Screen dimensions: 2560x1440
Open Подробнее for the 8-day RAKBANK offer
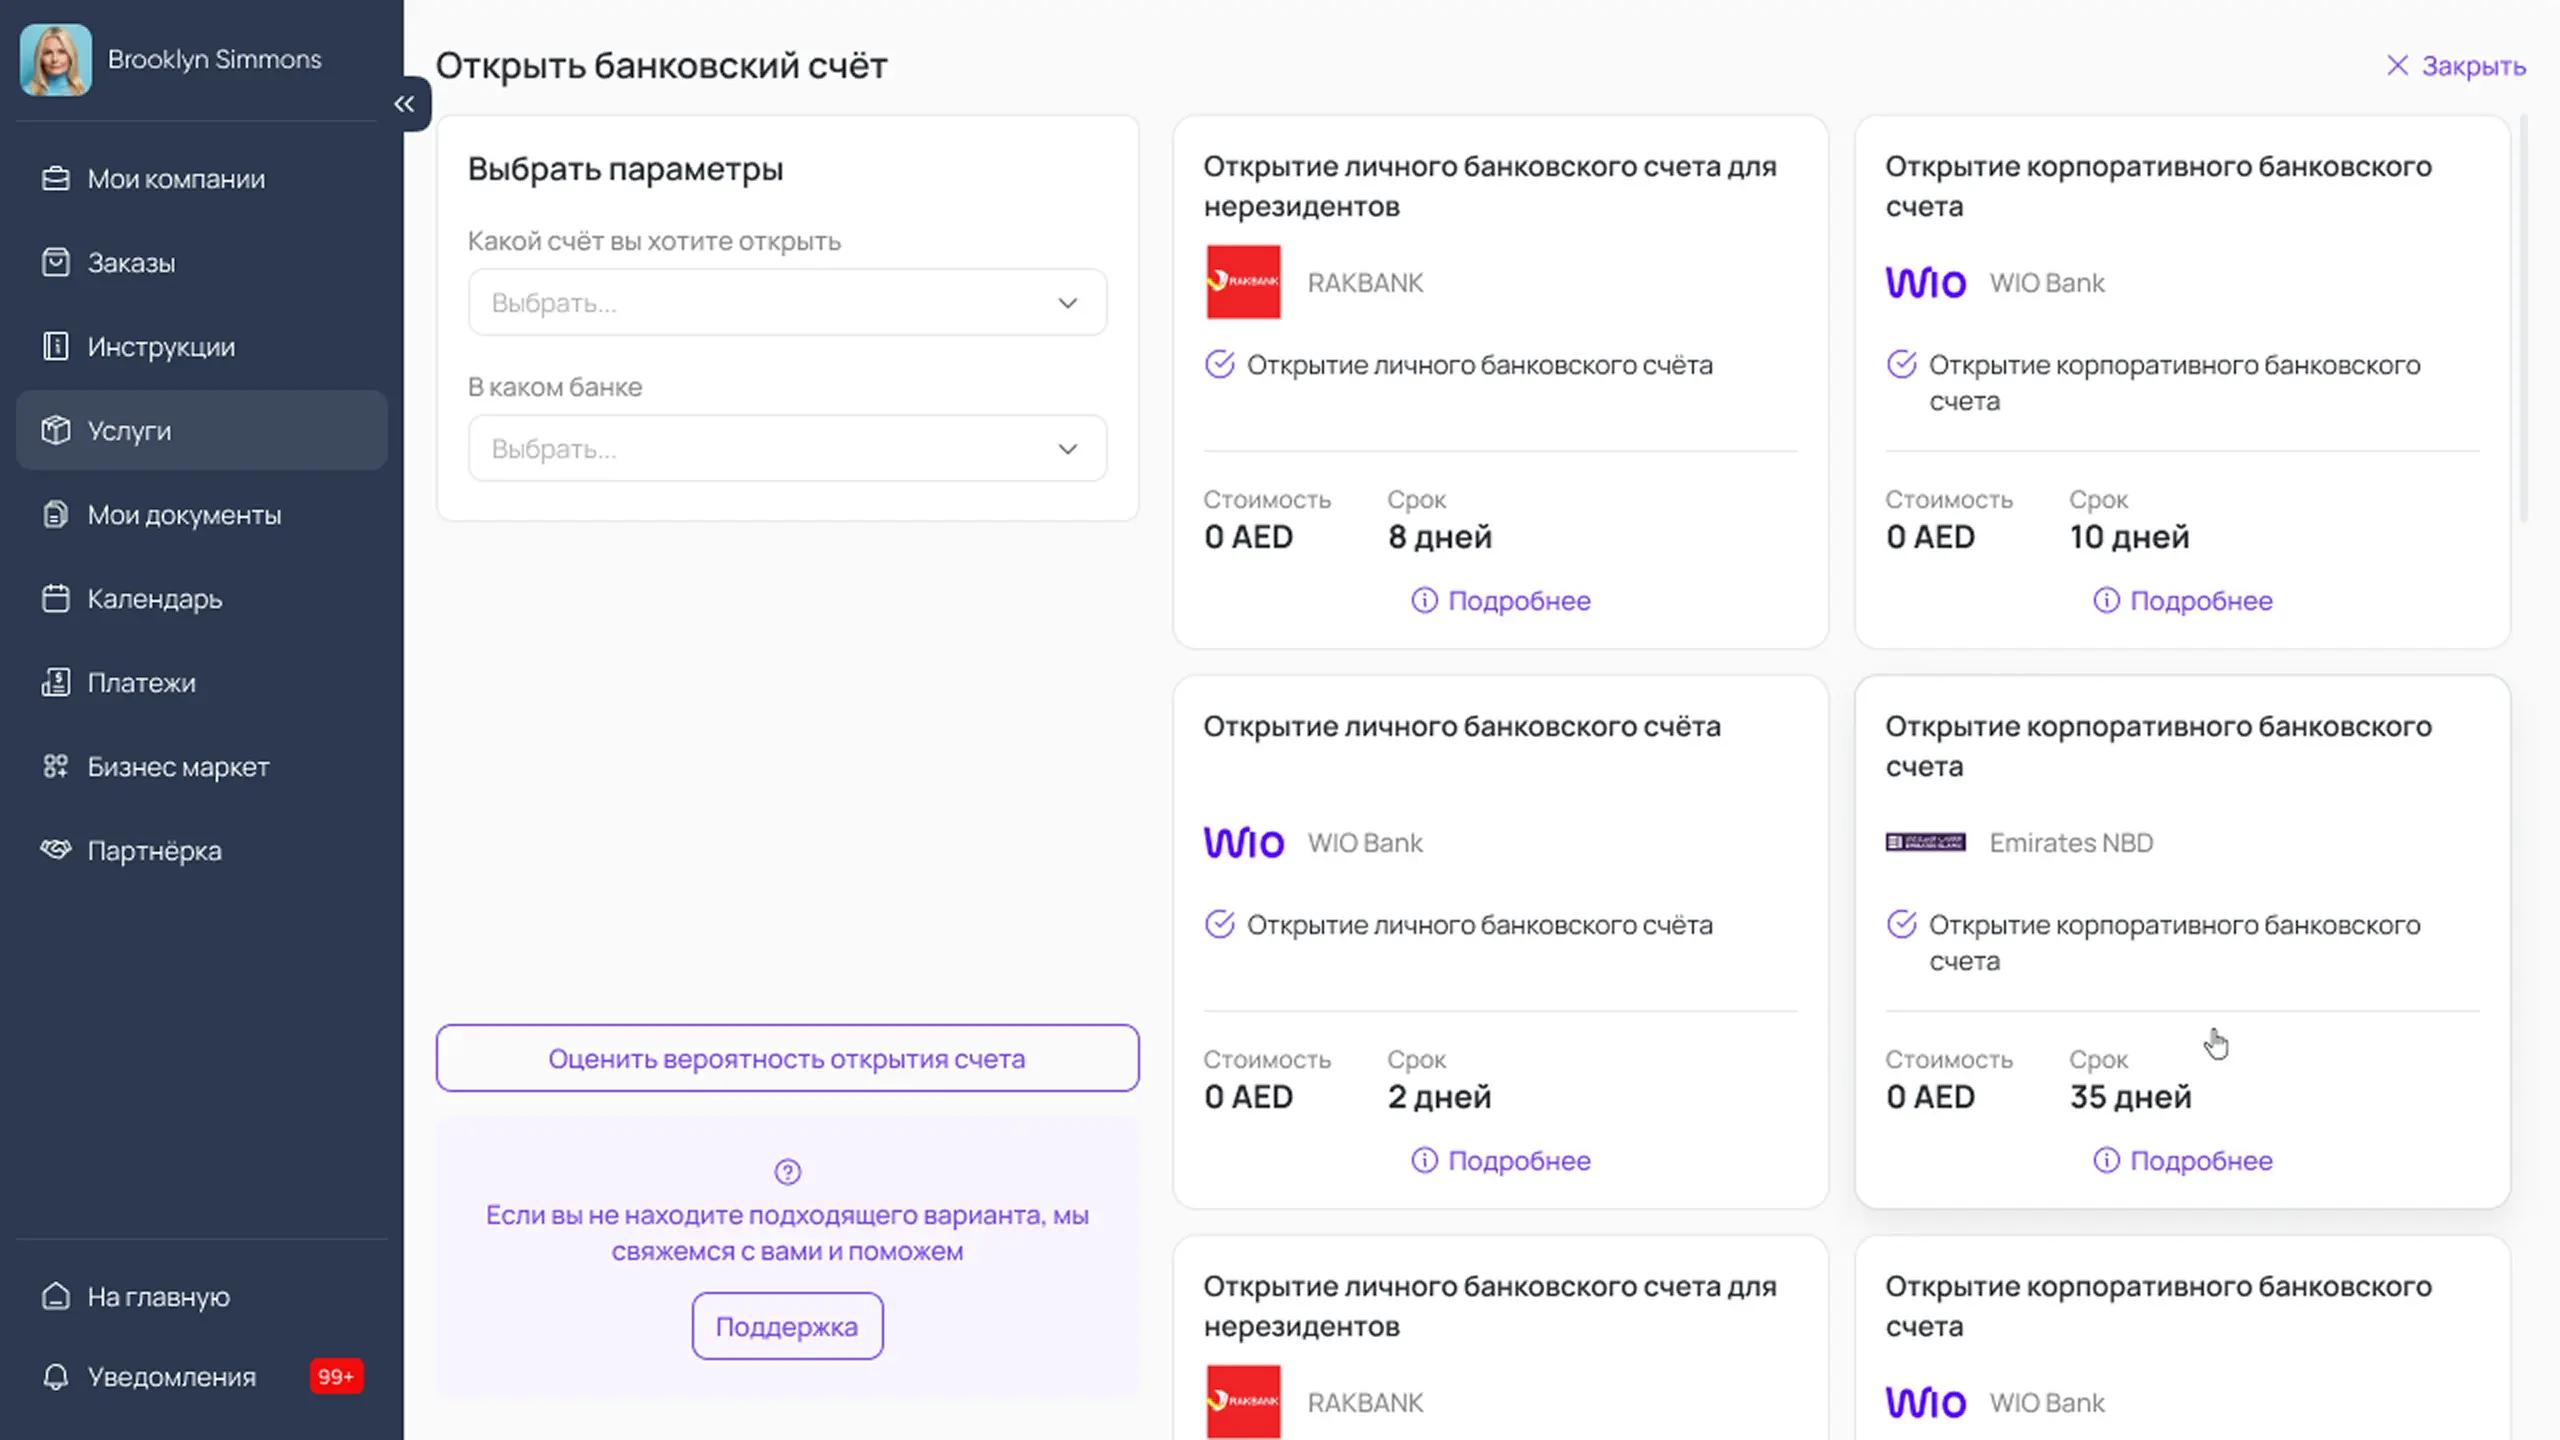click(x=1501, y=601)
